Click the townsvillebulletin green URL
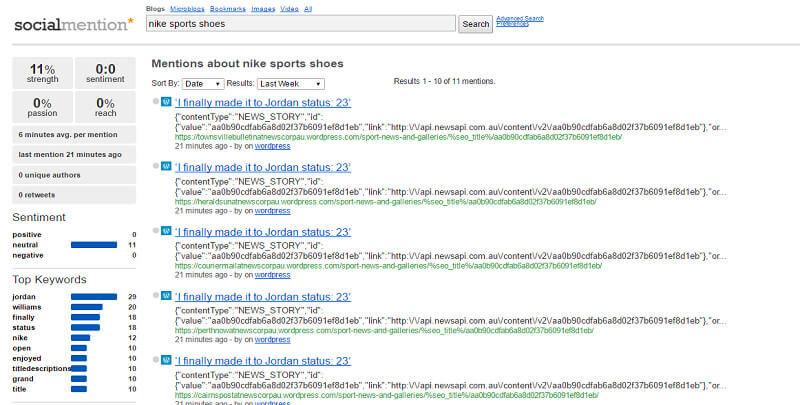800x405 pixels. [x=398, y=137]
